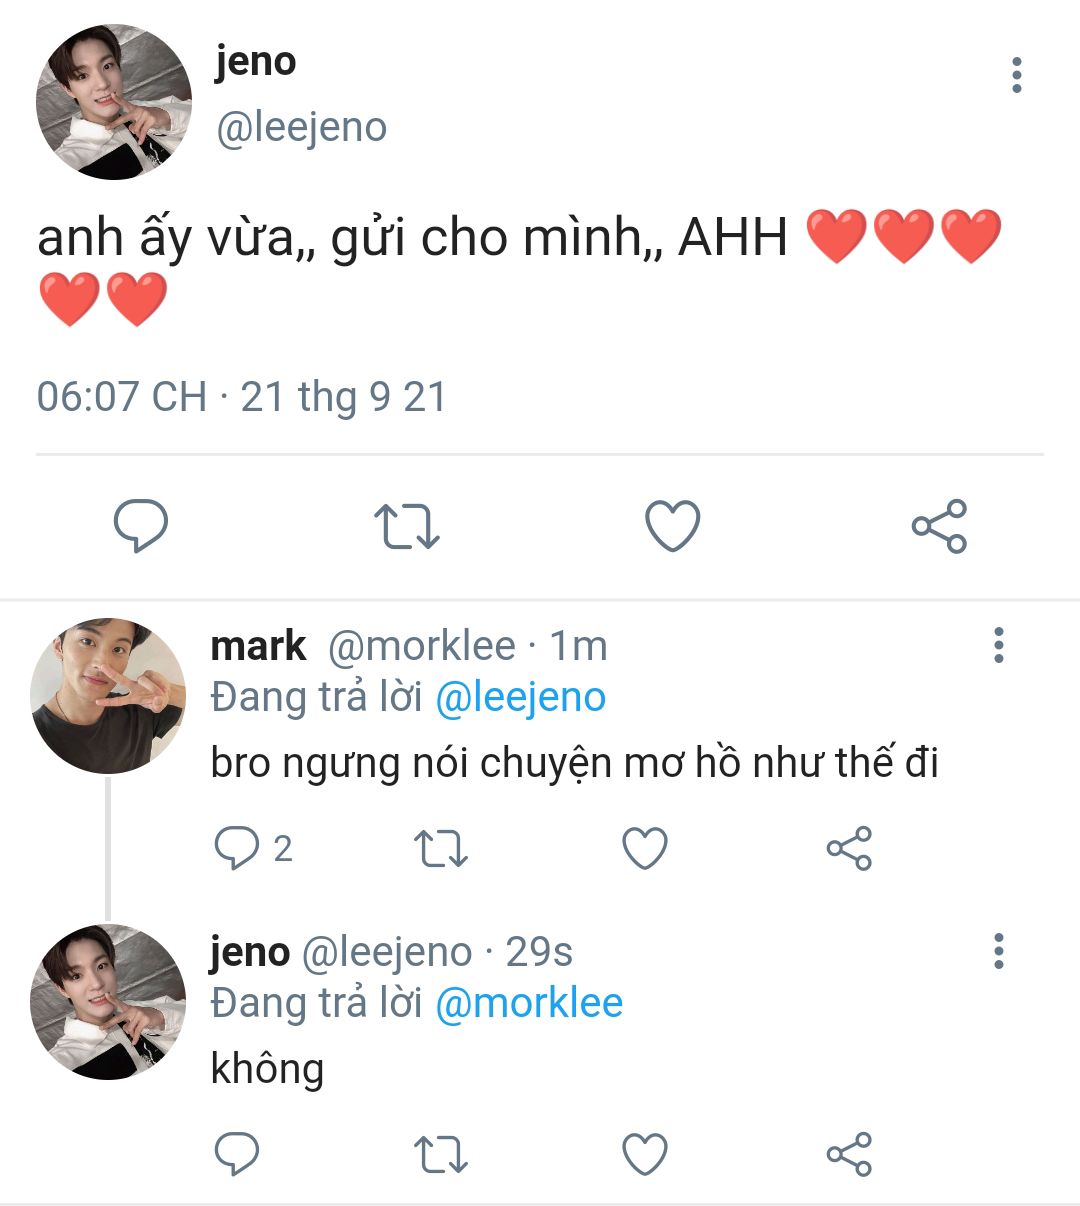Image resolution: width=1080 pixels, height=1206 pixels.
Task: Open reply thread on mark's tweet
Action: click(x=253, y=848)
